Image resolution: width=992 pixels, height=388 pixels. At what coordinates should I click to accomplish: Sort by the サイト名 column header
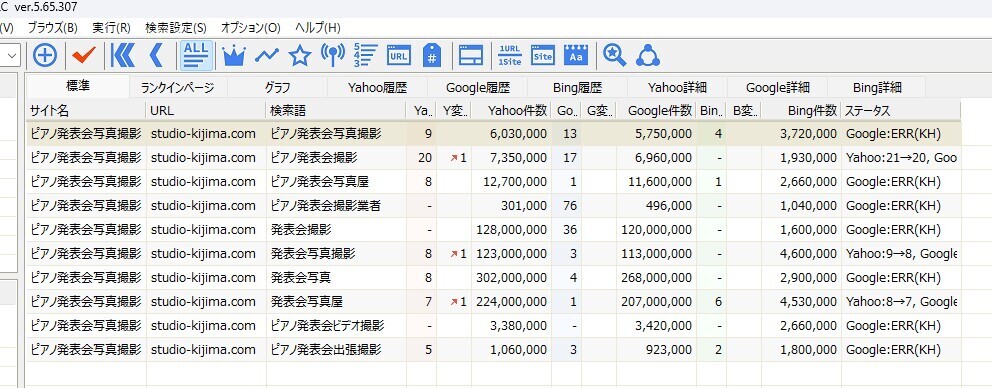[x=86, y=111]
